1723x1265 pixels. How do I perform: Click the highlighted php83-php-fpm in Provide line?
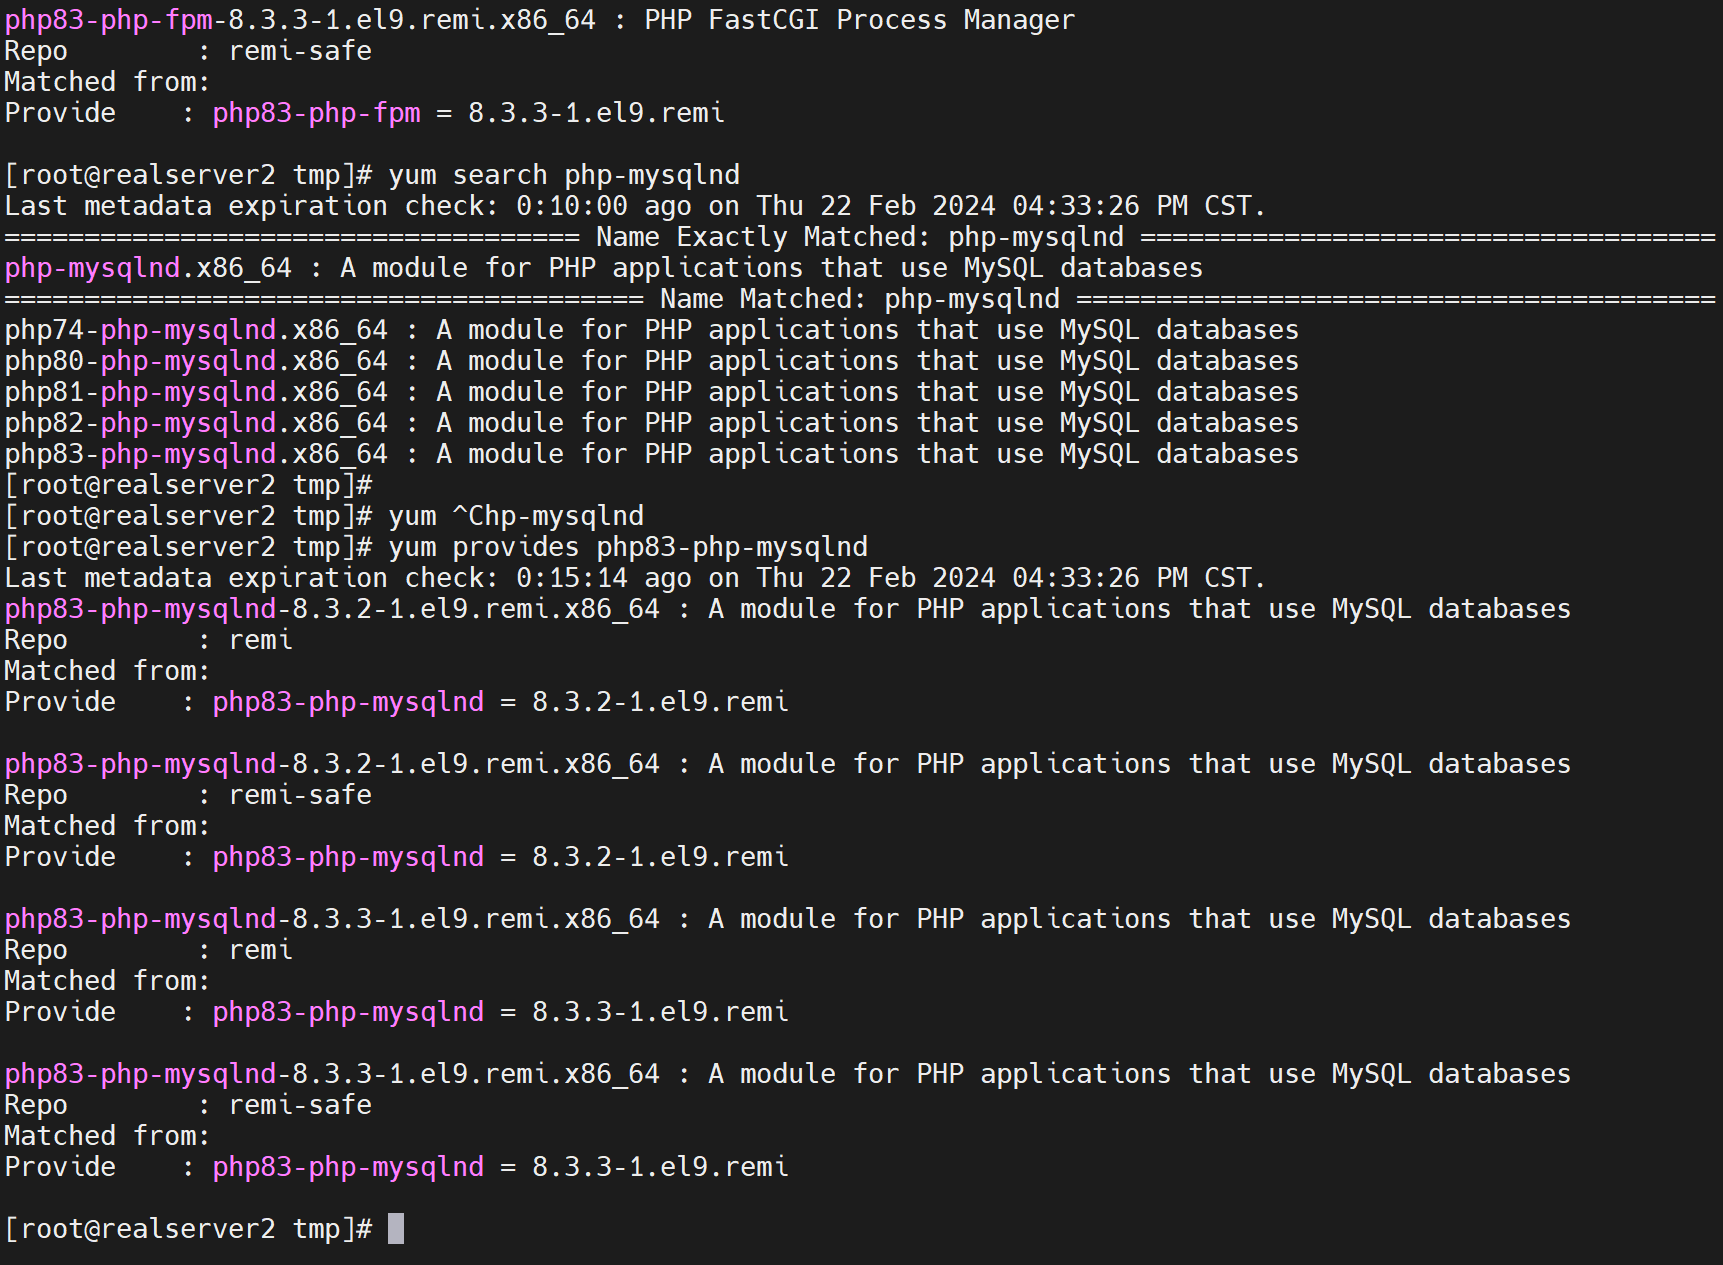point(316,113)
